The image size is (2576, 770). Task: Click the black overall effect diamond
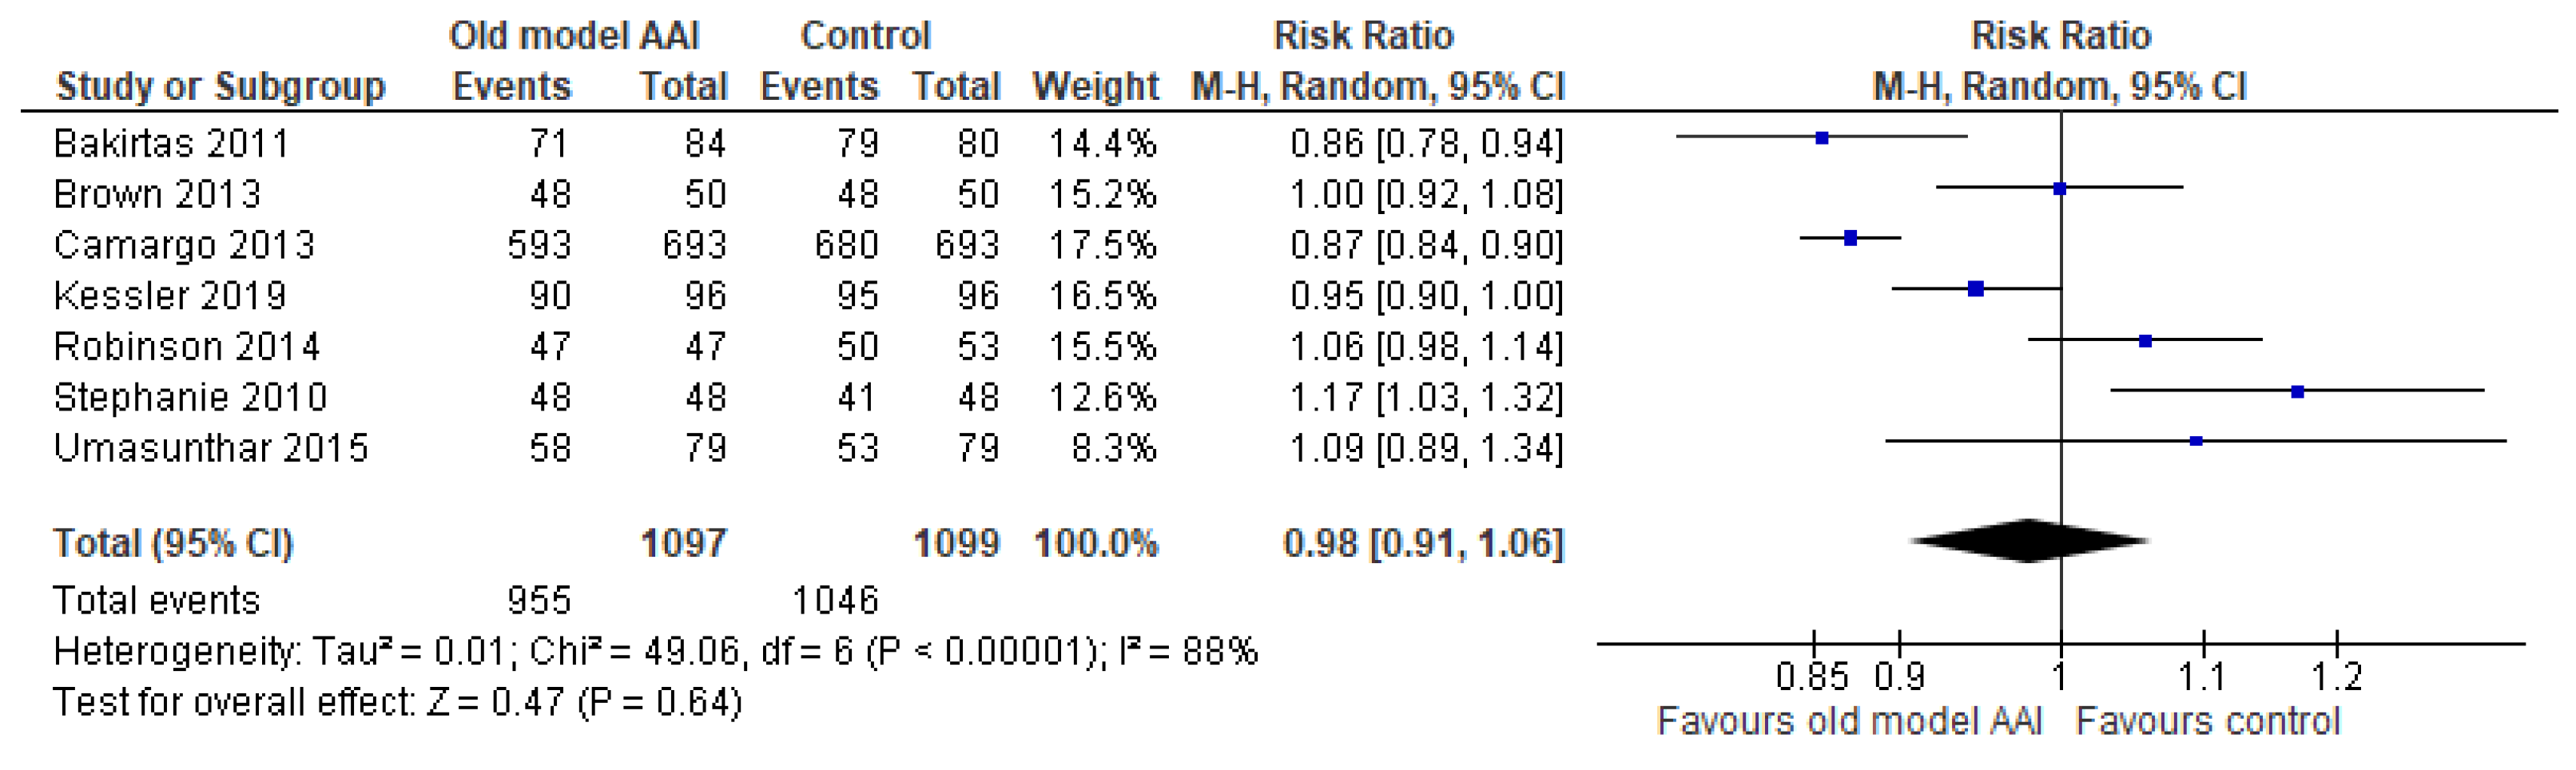[x=2028, y=541]
